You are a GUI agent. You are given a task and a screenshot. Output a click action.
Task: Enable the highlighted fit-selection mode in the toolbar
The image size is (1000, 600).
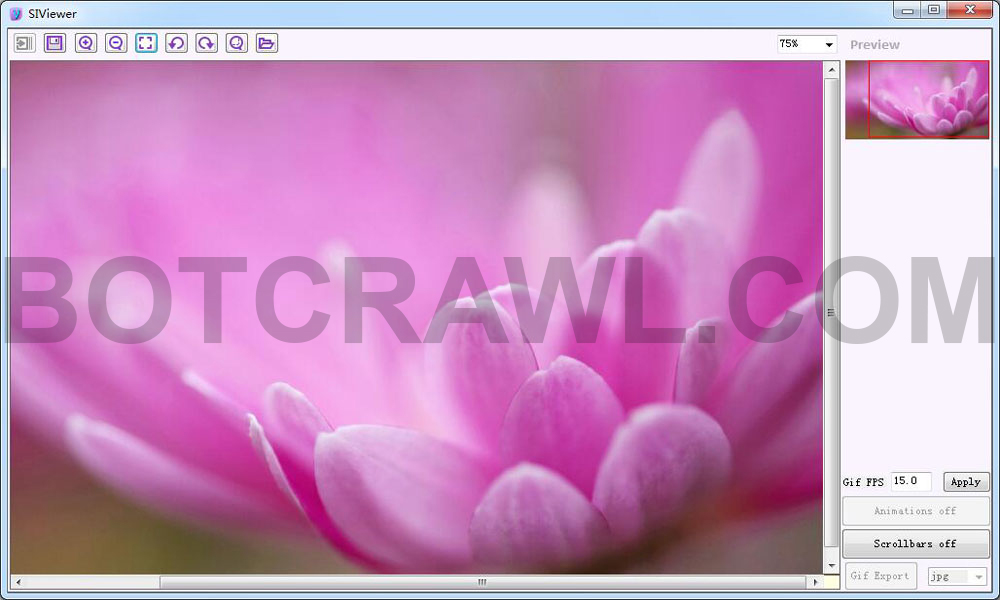(x=145, y=42)
